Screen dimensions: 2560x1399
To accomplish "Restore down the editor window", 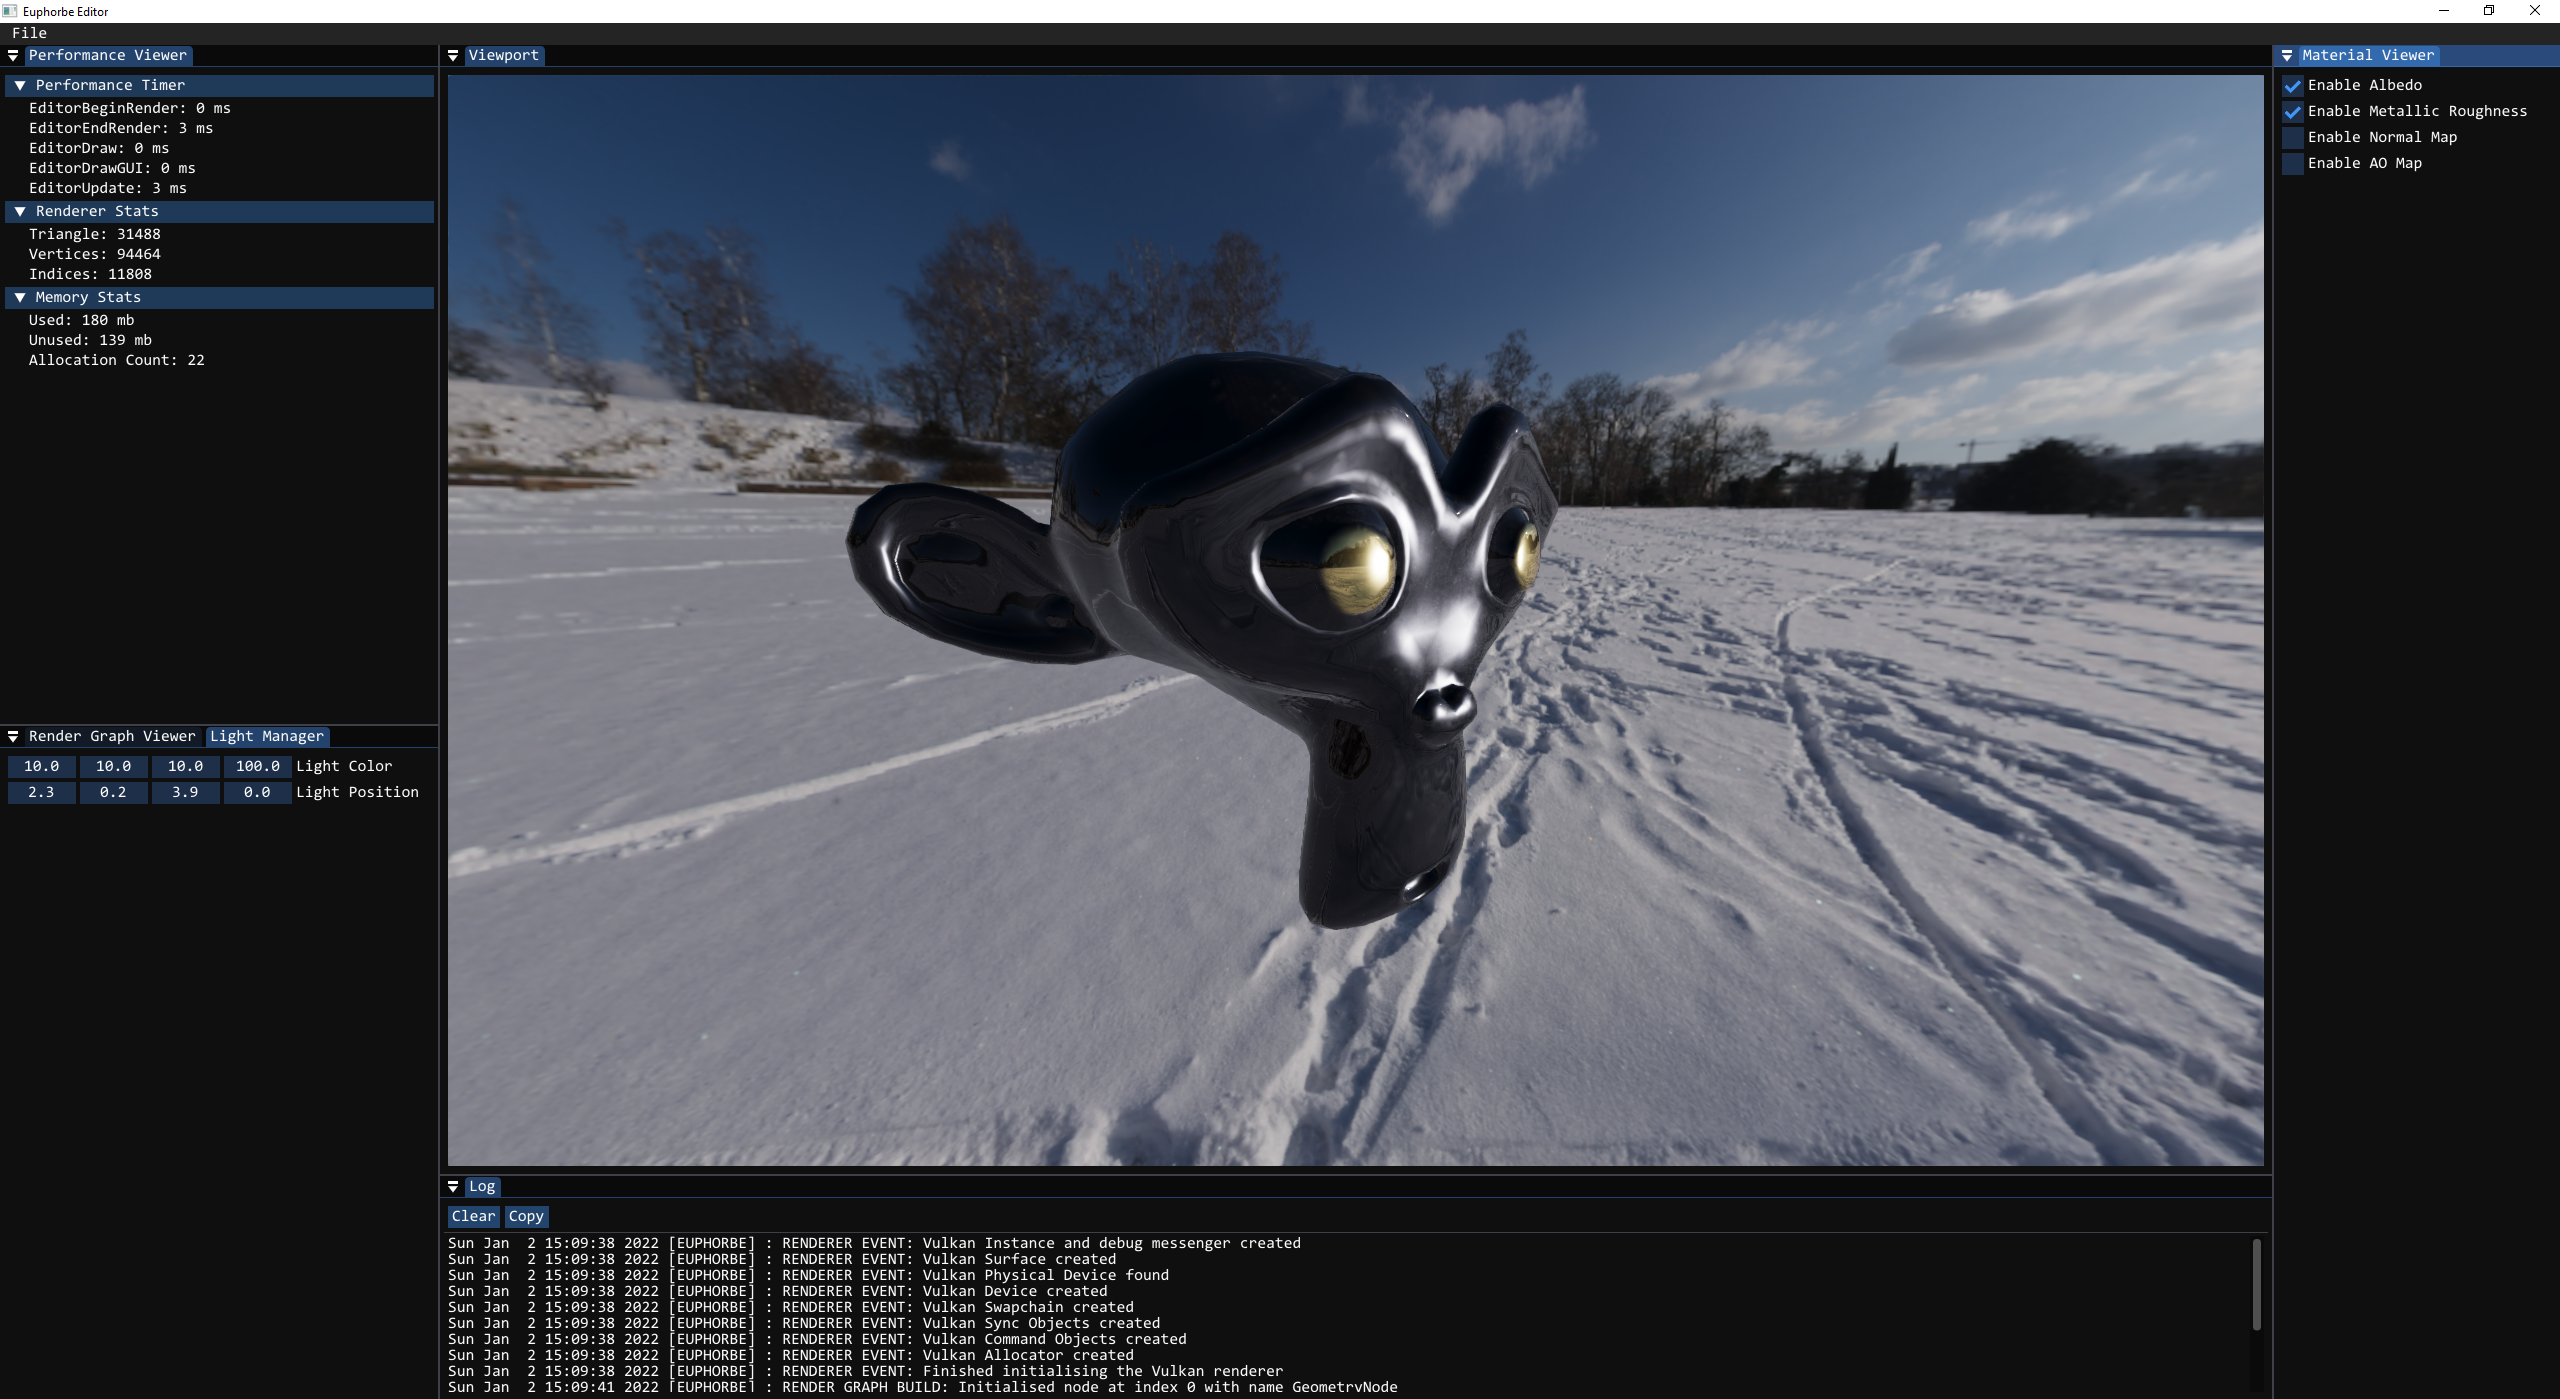I will tap(2489, 11).
